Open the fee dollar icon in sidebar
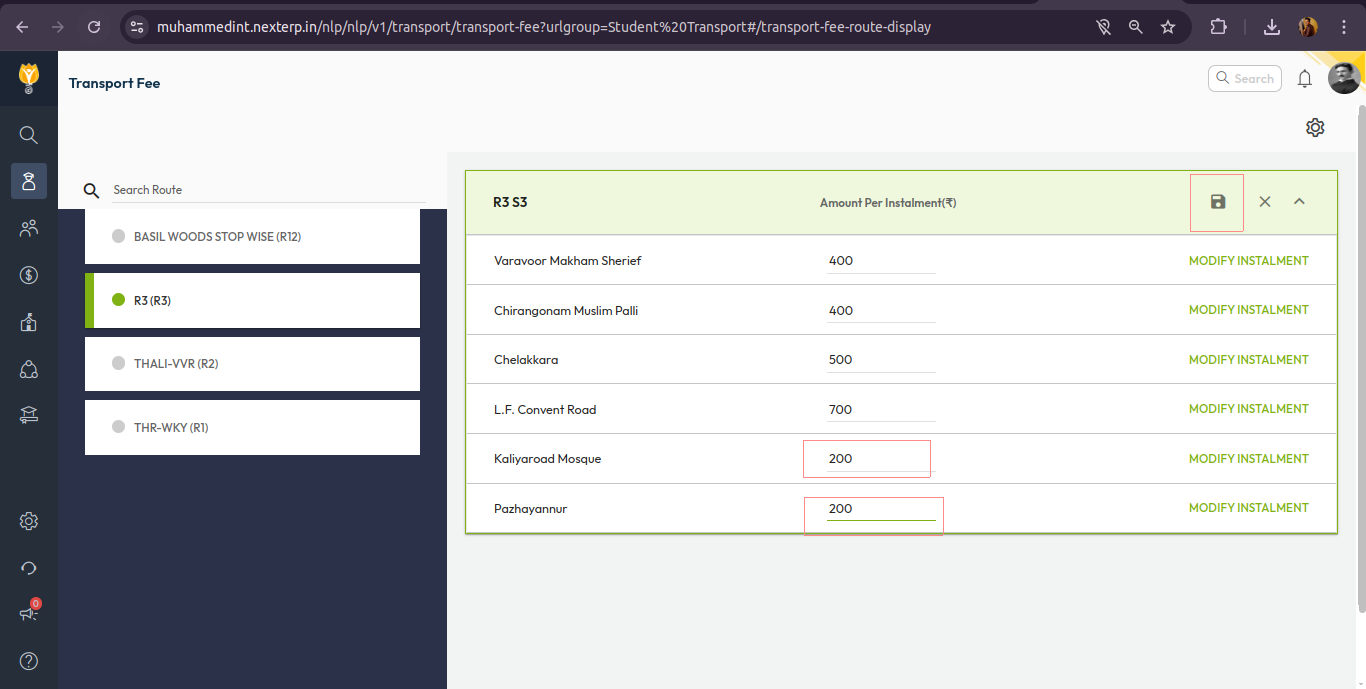 click(x=29, y=275)
